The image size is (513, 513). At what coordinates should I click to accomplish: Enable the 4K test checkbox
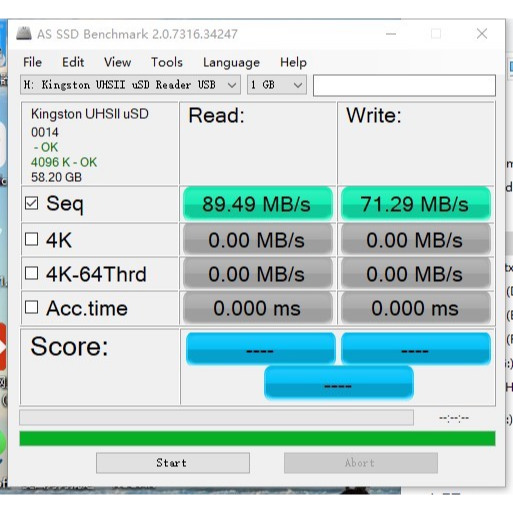pos(31,239)
